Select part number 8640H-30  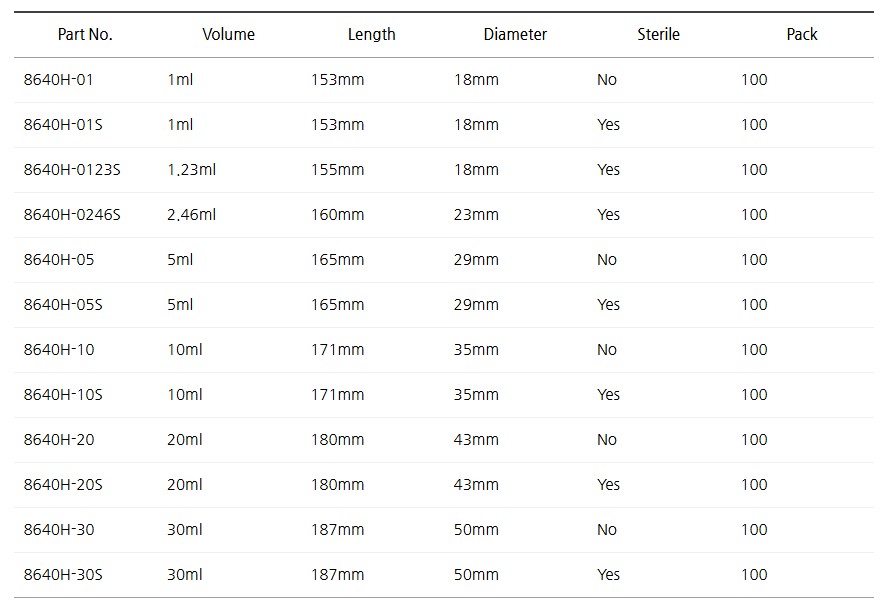click(59, 530)
